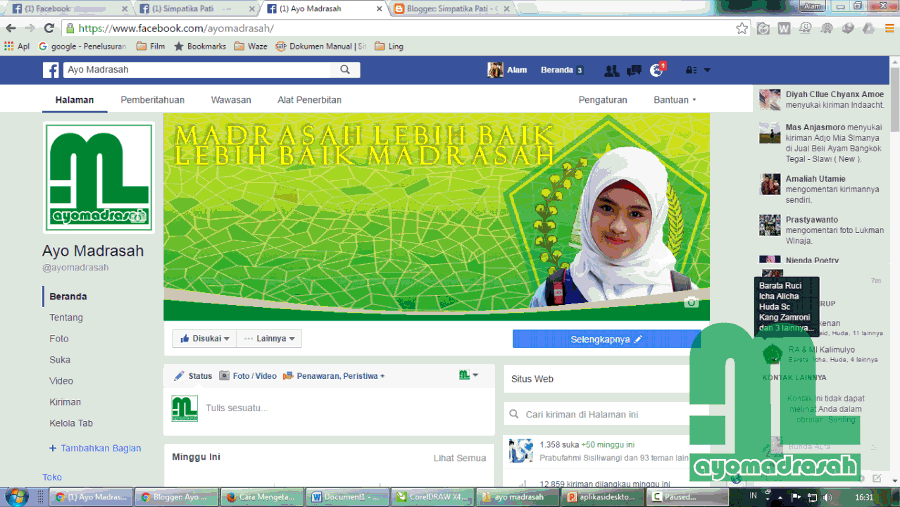
Task: Open Document1 Word taskbar item
Action: [347, 497]
